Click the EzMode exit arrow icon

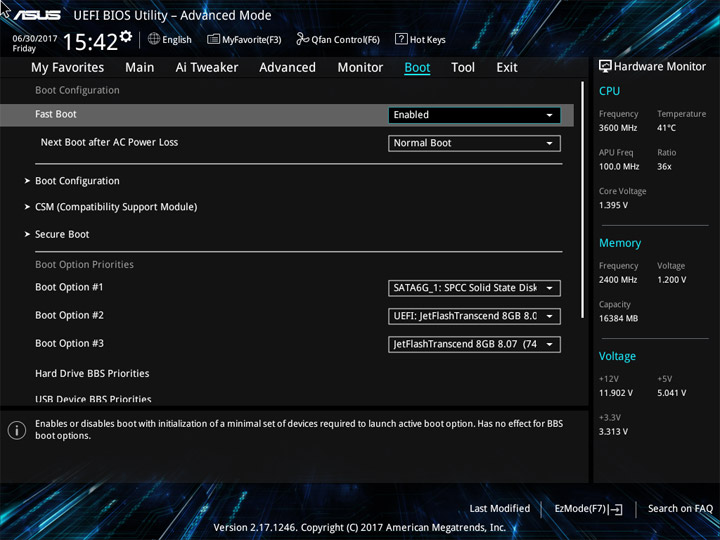click(x=617, y=509)
